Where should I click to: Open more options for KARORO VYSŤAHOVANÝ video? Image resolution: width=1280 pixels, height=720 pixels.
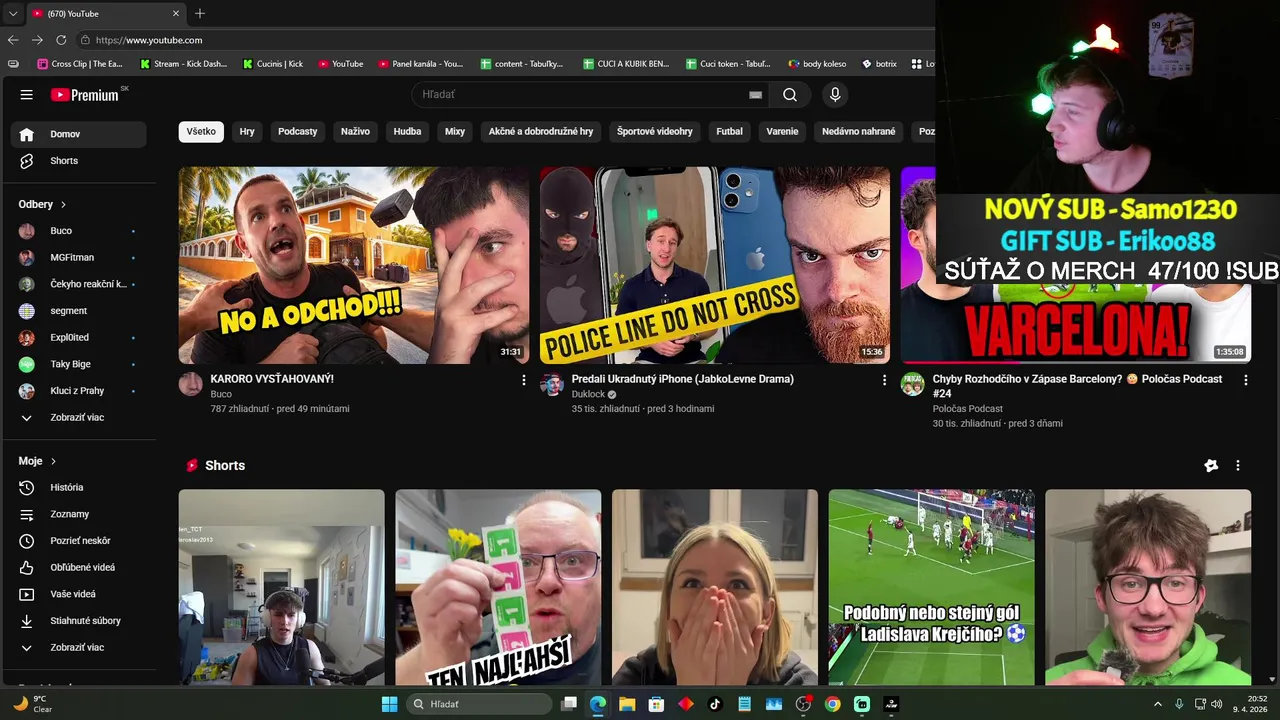point(523,380)
